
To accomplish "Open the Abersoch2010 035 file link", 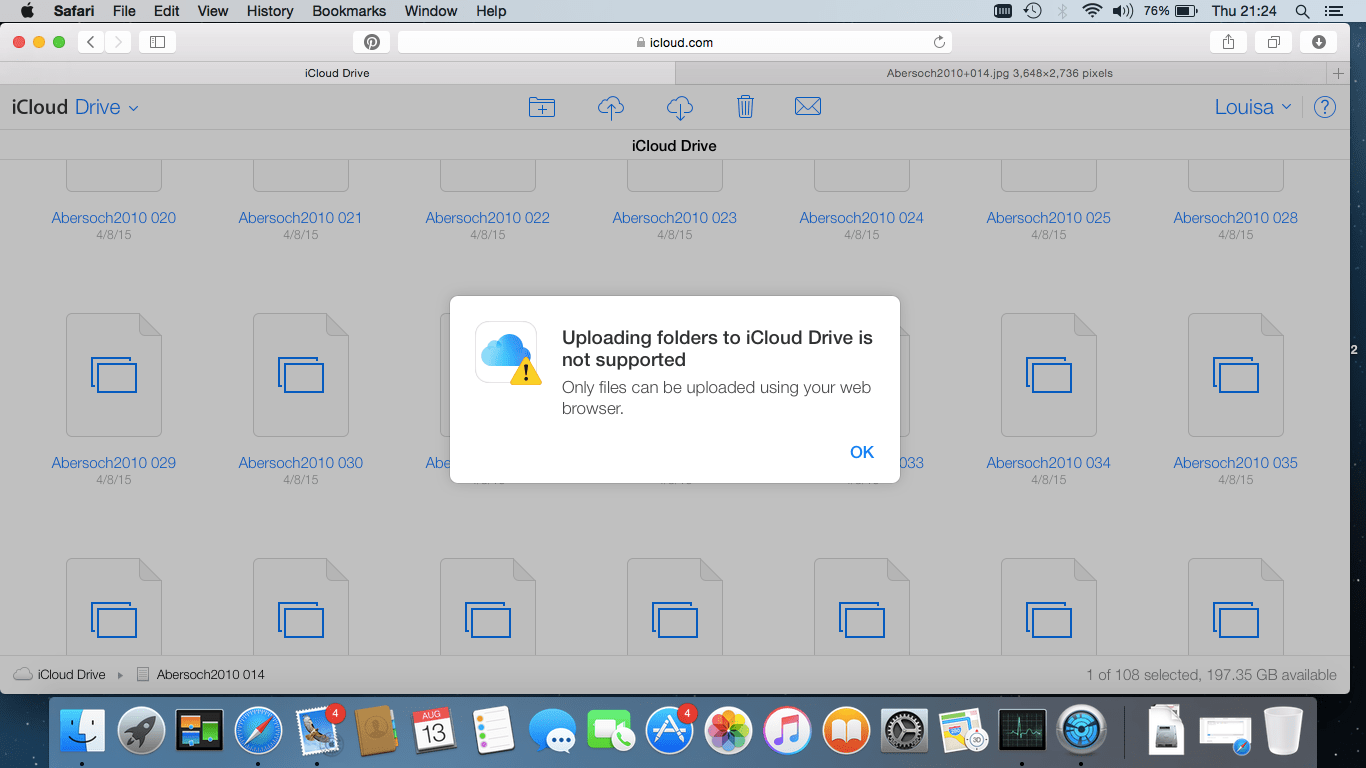I will pyautogui.click(x=1235, y=462).
